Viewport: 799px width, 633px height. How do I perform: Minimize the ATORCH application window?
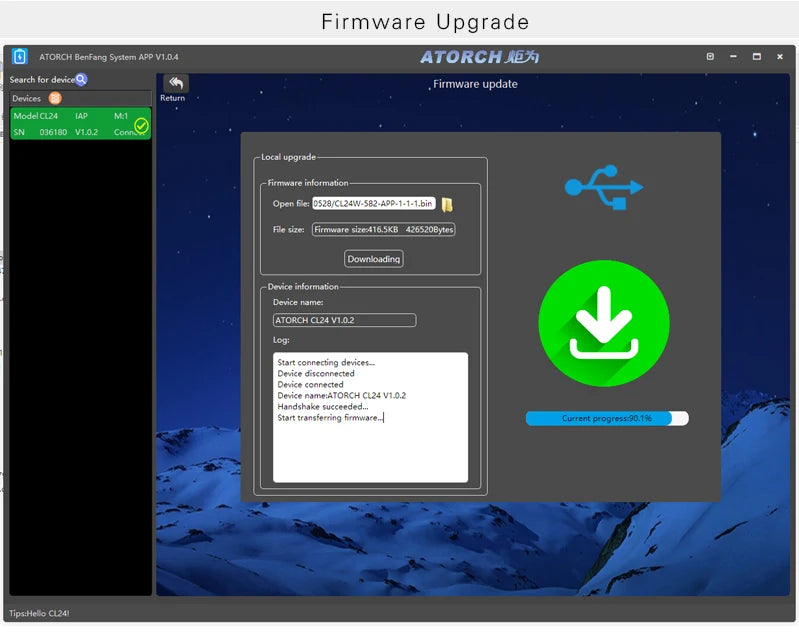pyautogui.click(x=733, y=57)
